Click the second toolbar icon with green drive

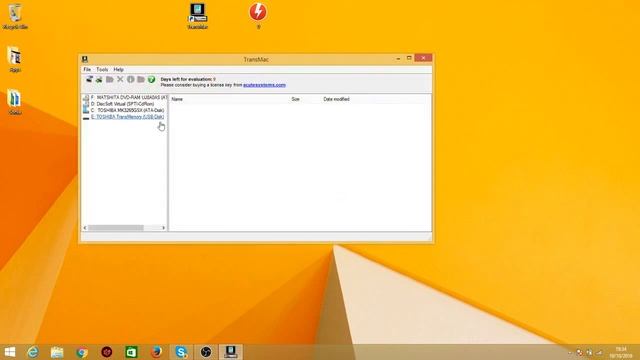tap(99, 79)
